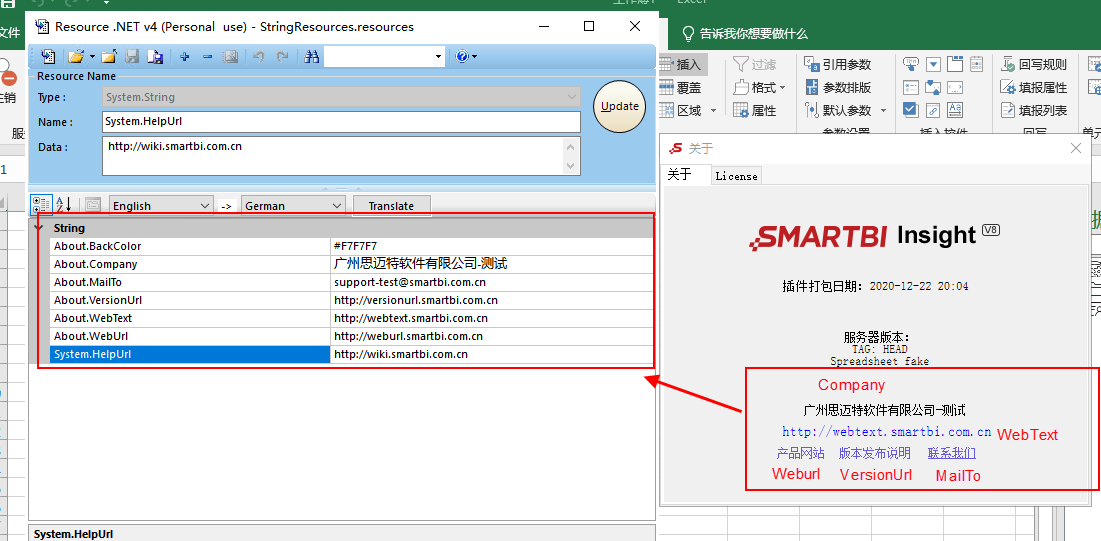Screen dimensions: 1101x541
Task: Expand the help icon dropdown arrow
Action: click(x=475, y=57)
